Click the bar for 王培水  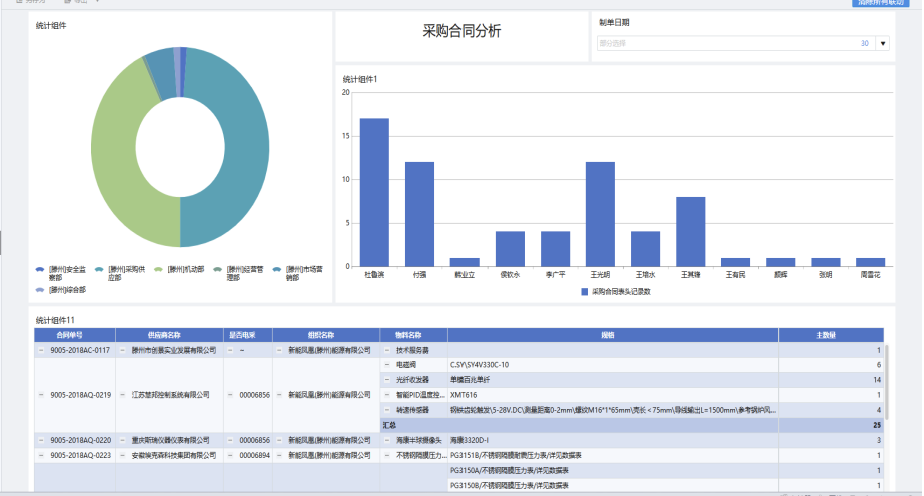pos(645,249)
